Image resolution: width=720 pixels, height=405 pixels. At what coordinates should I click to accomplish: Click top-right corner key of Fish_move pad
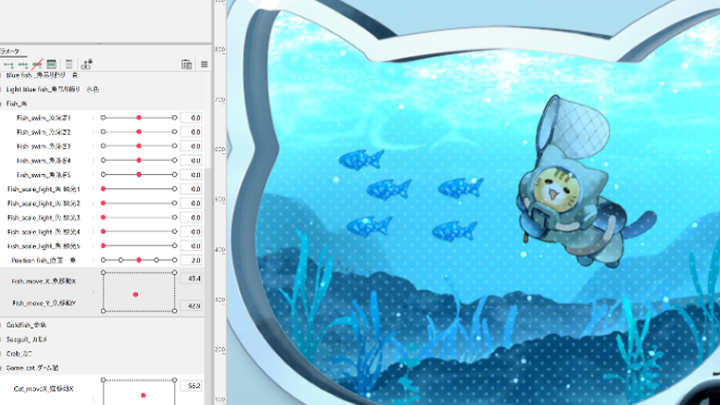tap(174, 273)
